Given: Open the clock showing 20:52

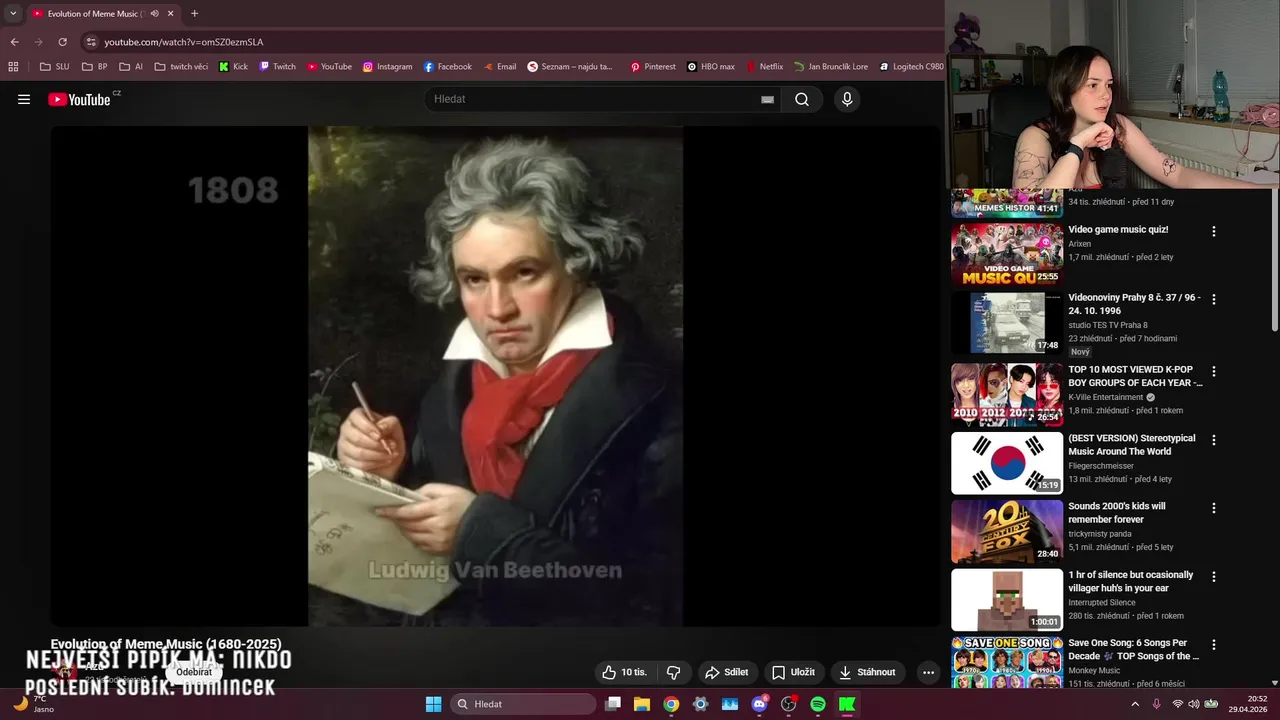Looking at the screenshot, I should click(x=1249, y=704).
